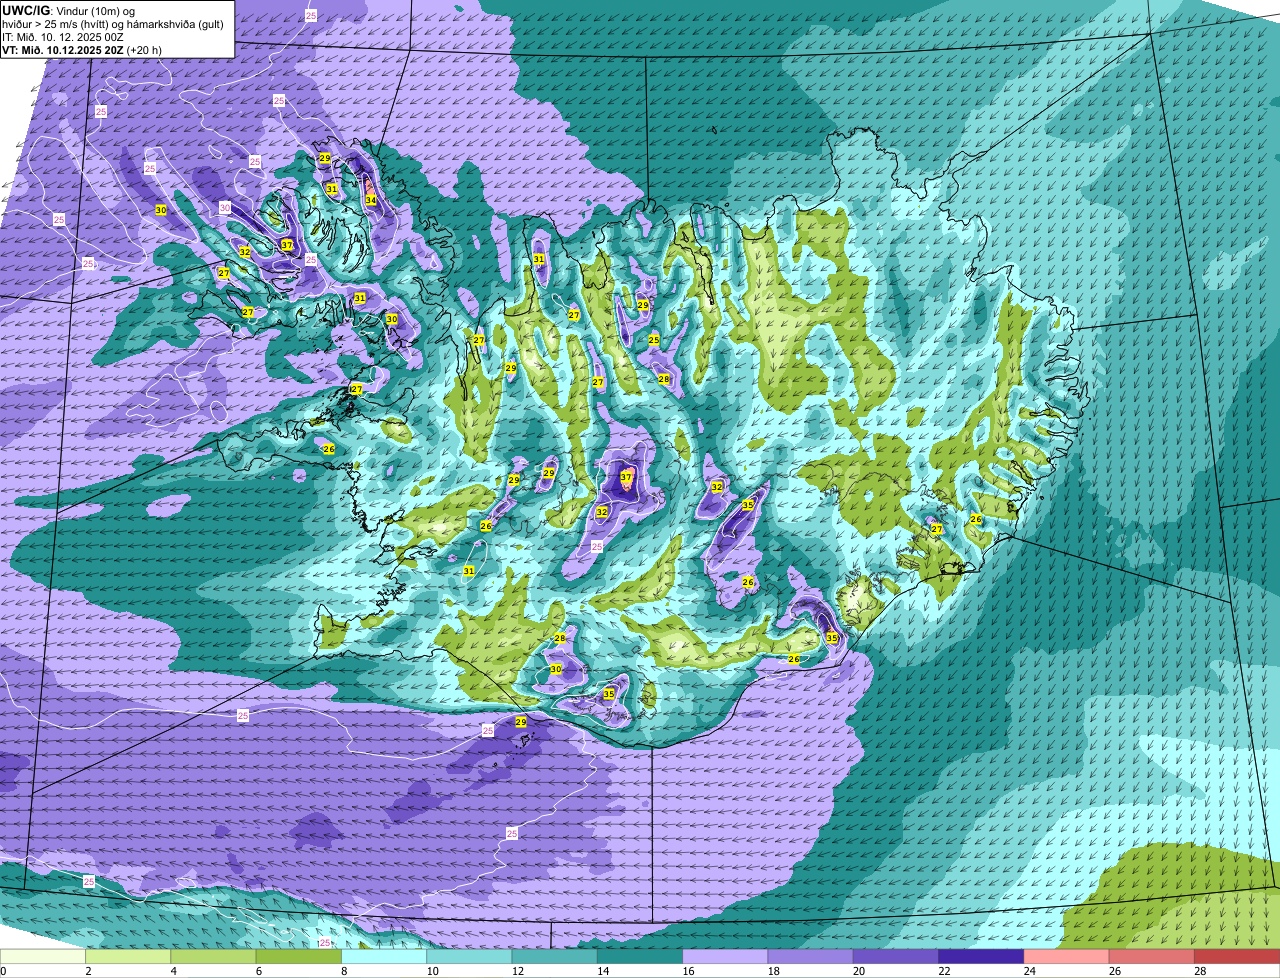Click the yellow peak gust label "34"
1280x978 pixels.
(370, 200)
